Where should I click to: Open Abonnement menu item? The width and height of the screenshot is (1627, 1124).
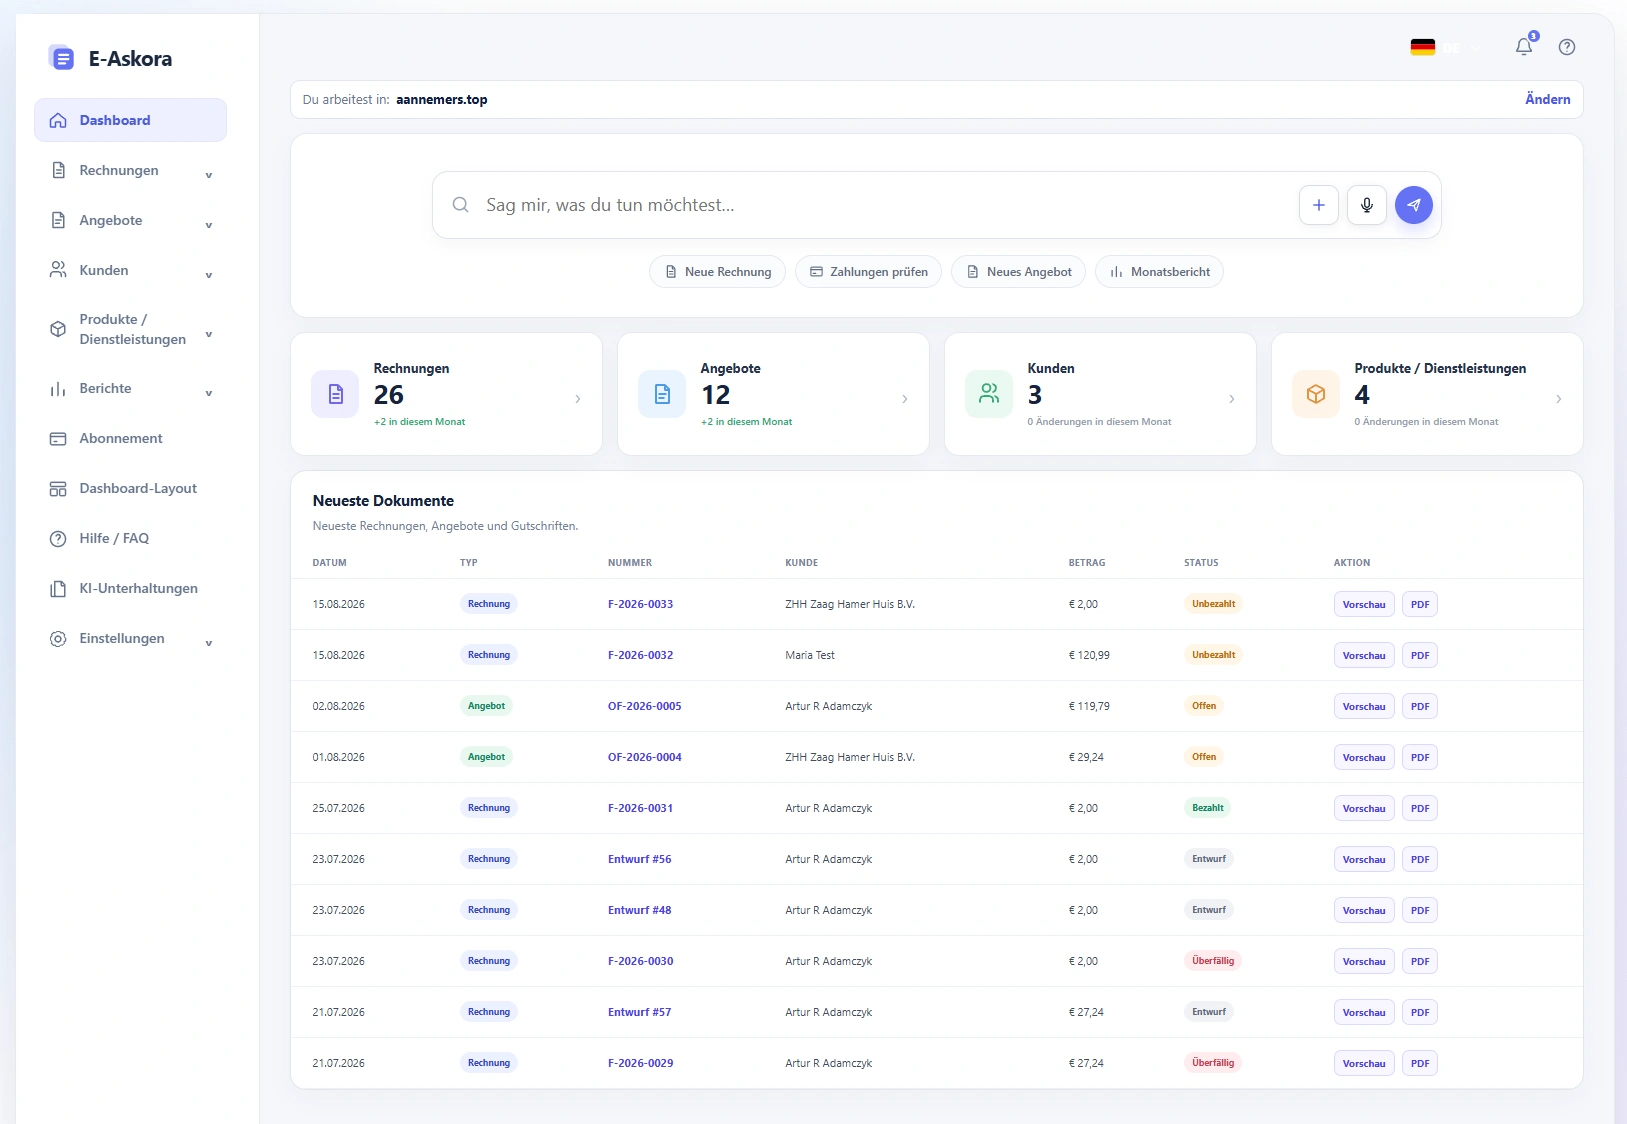click(130, 438)
